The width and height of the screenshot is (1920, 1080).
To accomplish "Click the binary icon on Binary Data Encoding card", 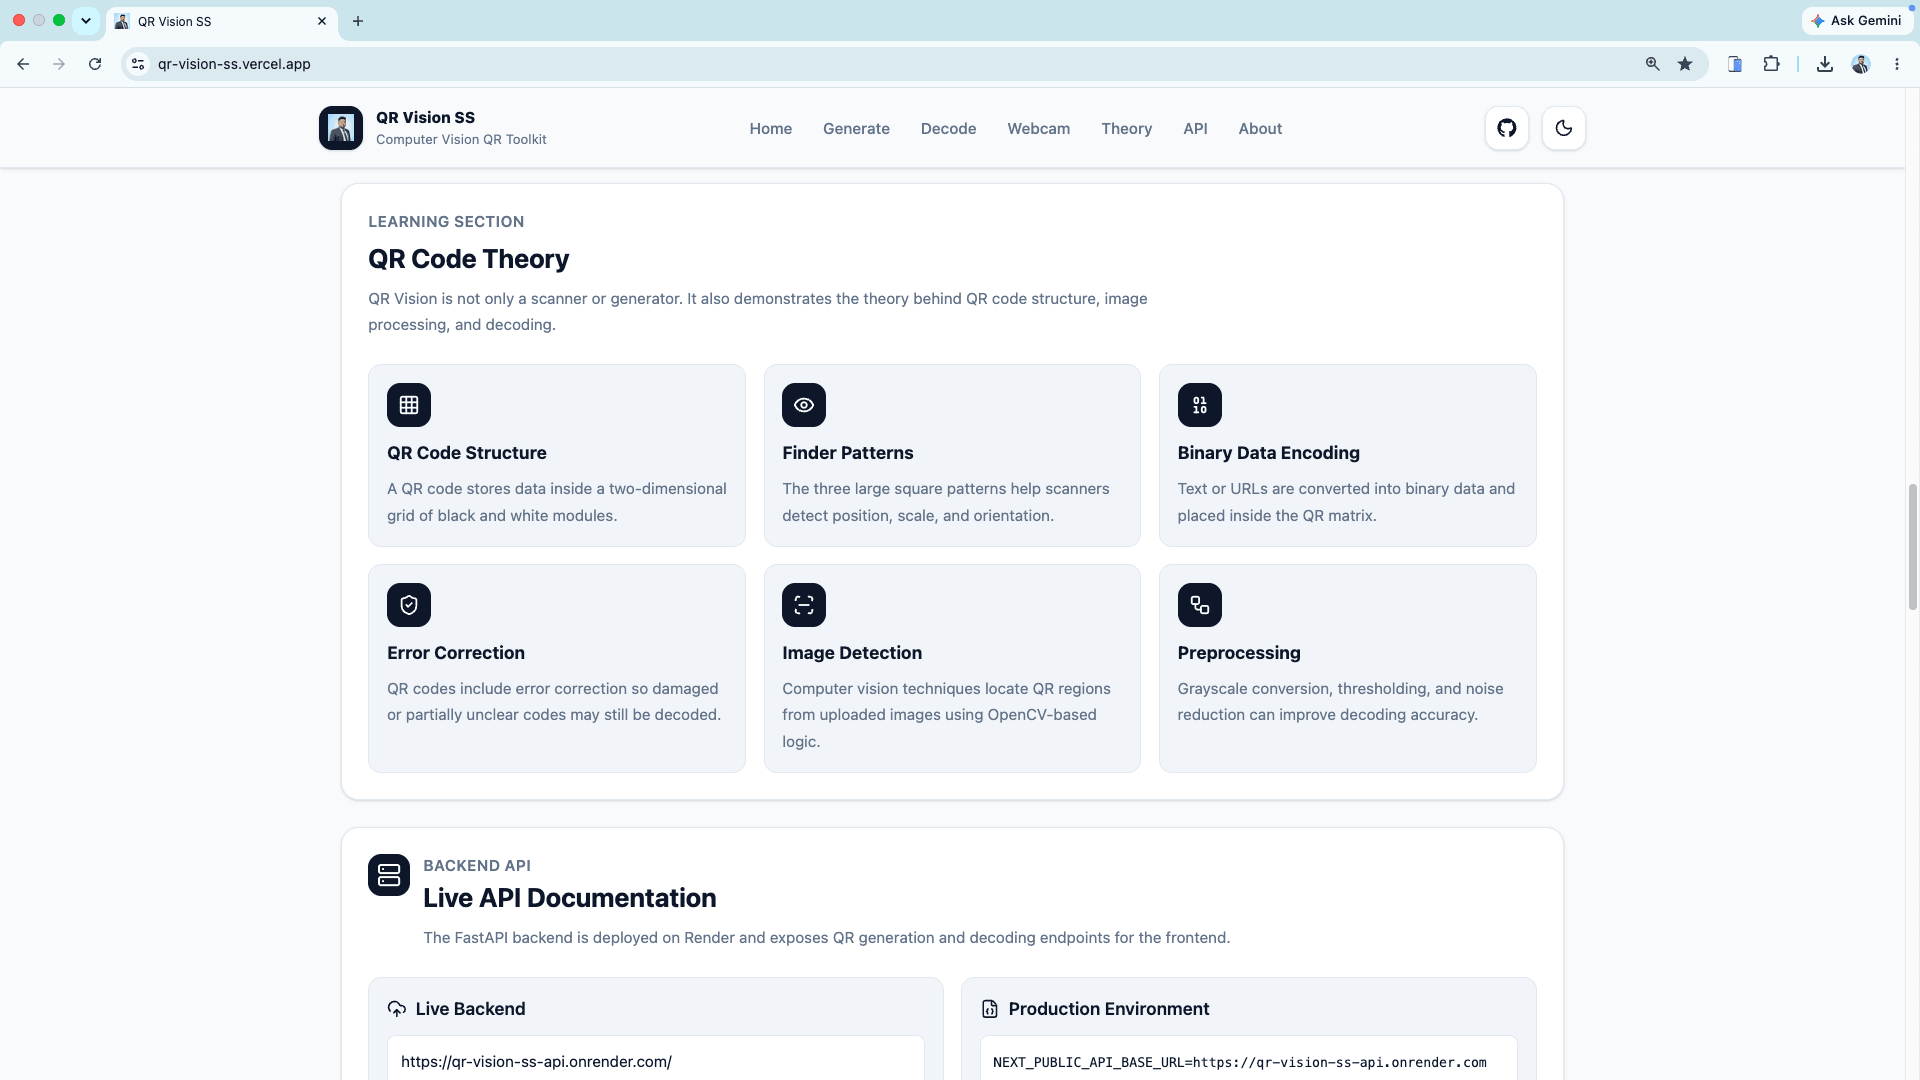I will [1200, 405].
